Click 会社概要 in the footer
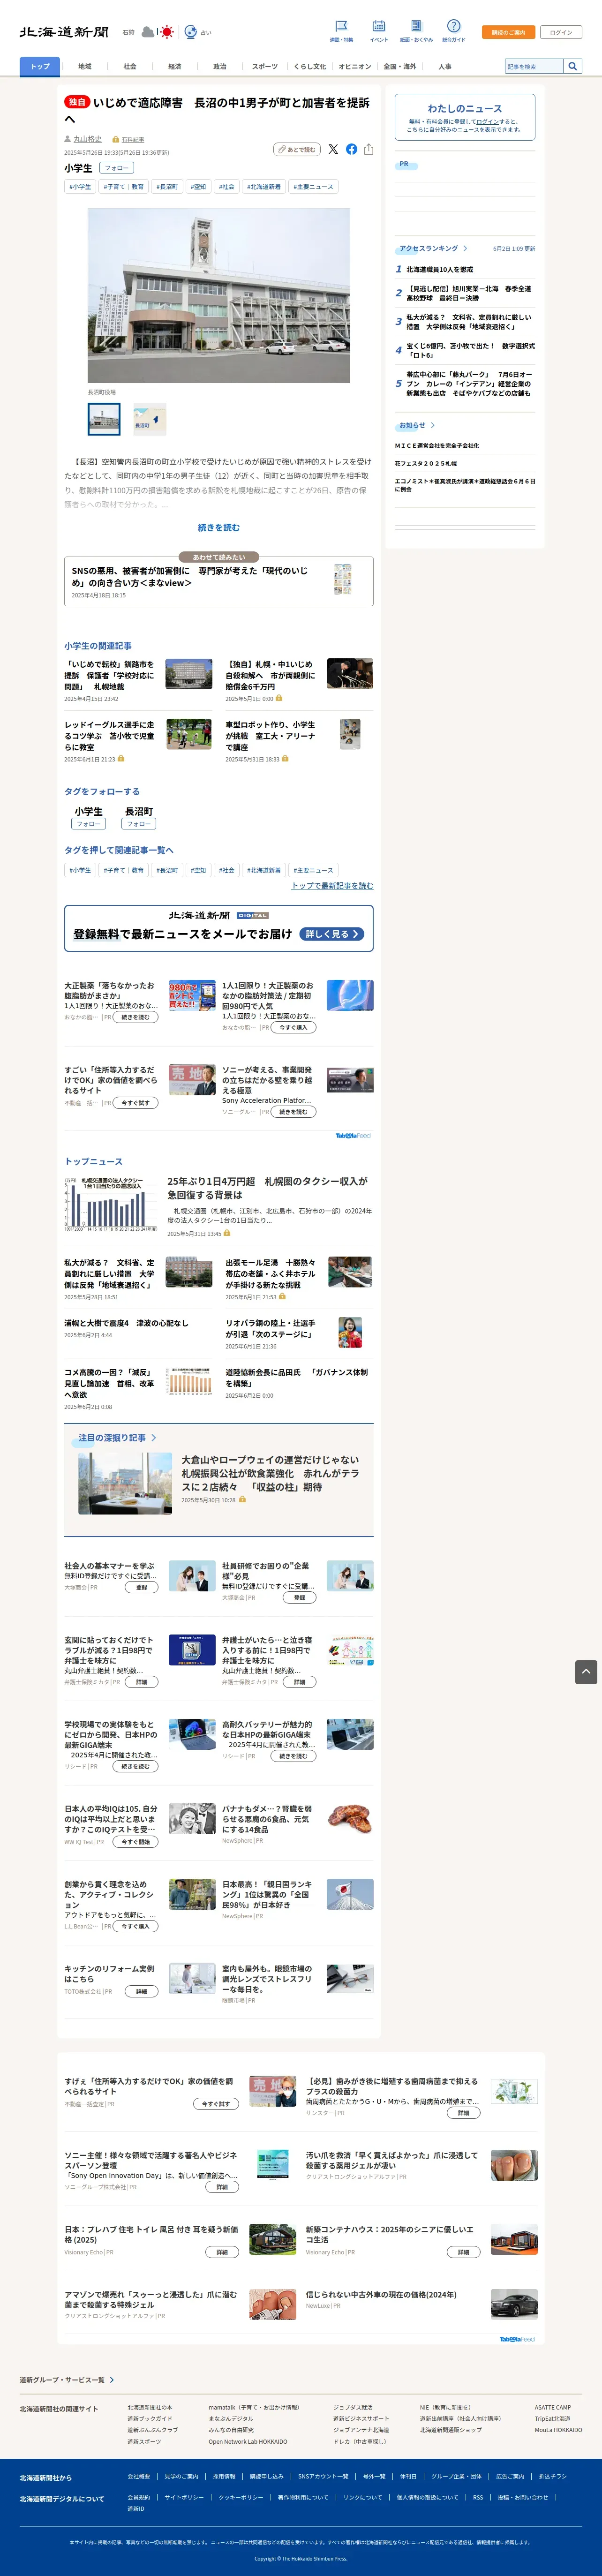 [x=139, y=2476]
